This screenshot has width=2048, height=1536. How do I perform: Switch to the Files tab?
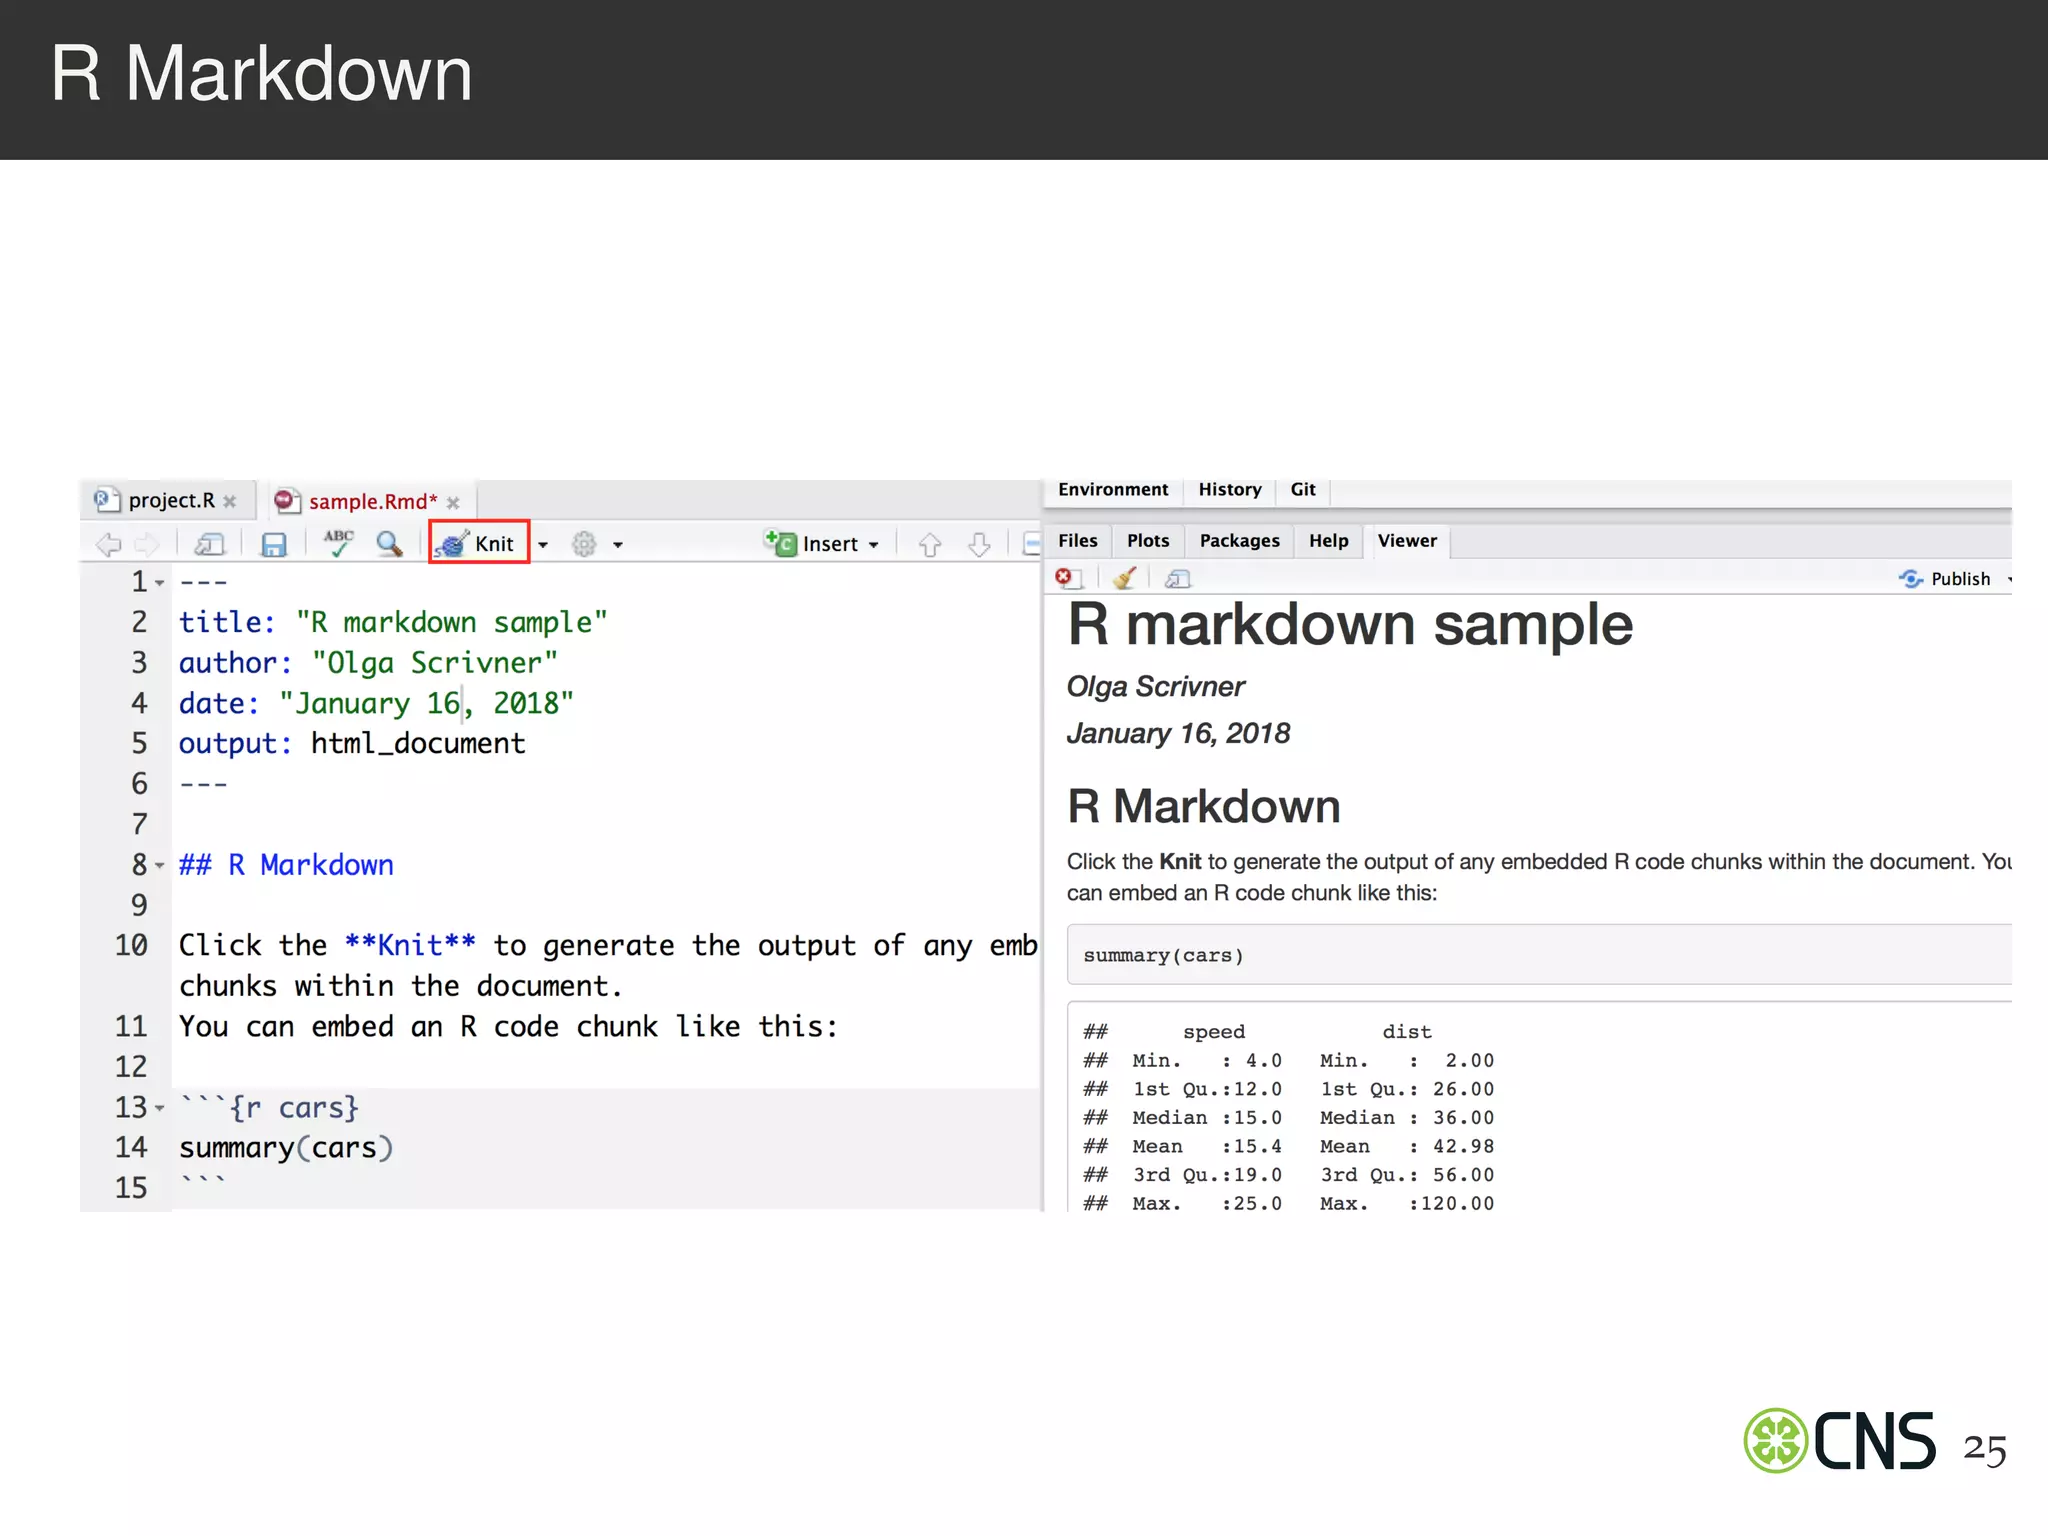pos(1077,541)
